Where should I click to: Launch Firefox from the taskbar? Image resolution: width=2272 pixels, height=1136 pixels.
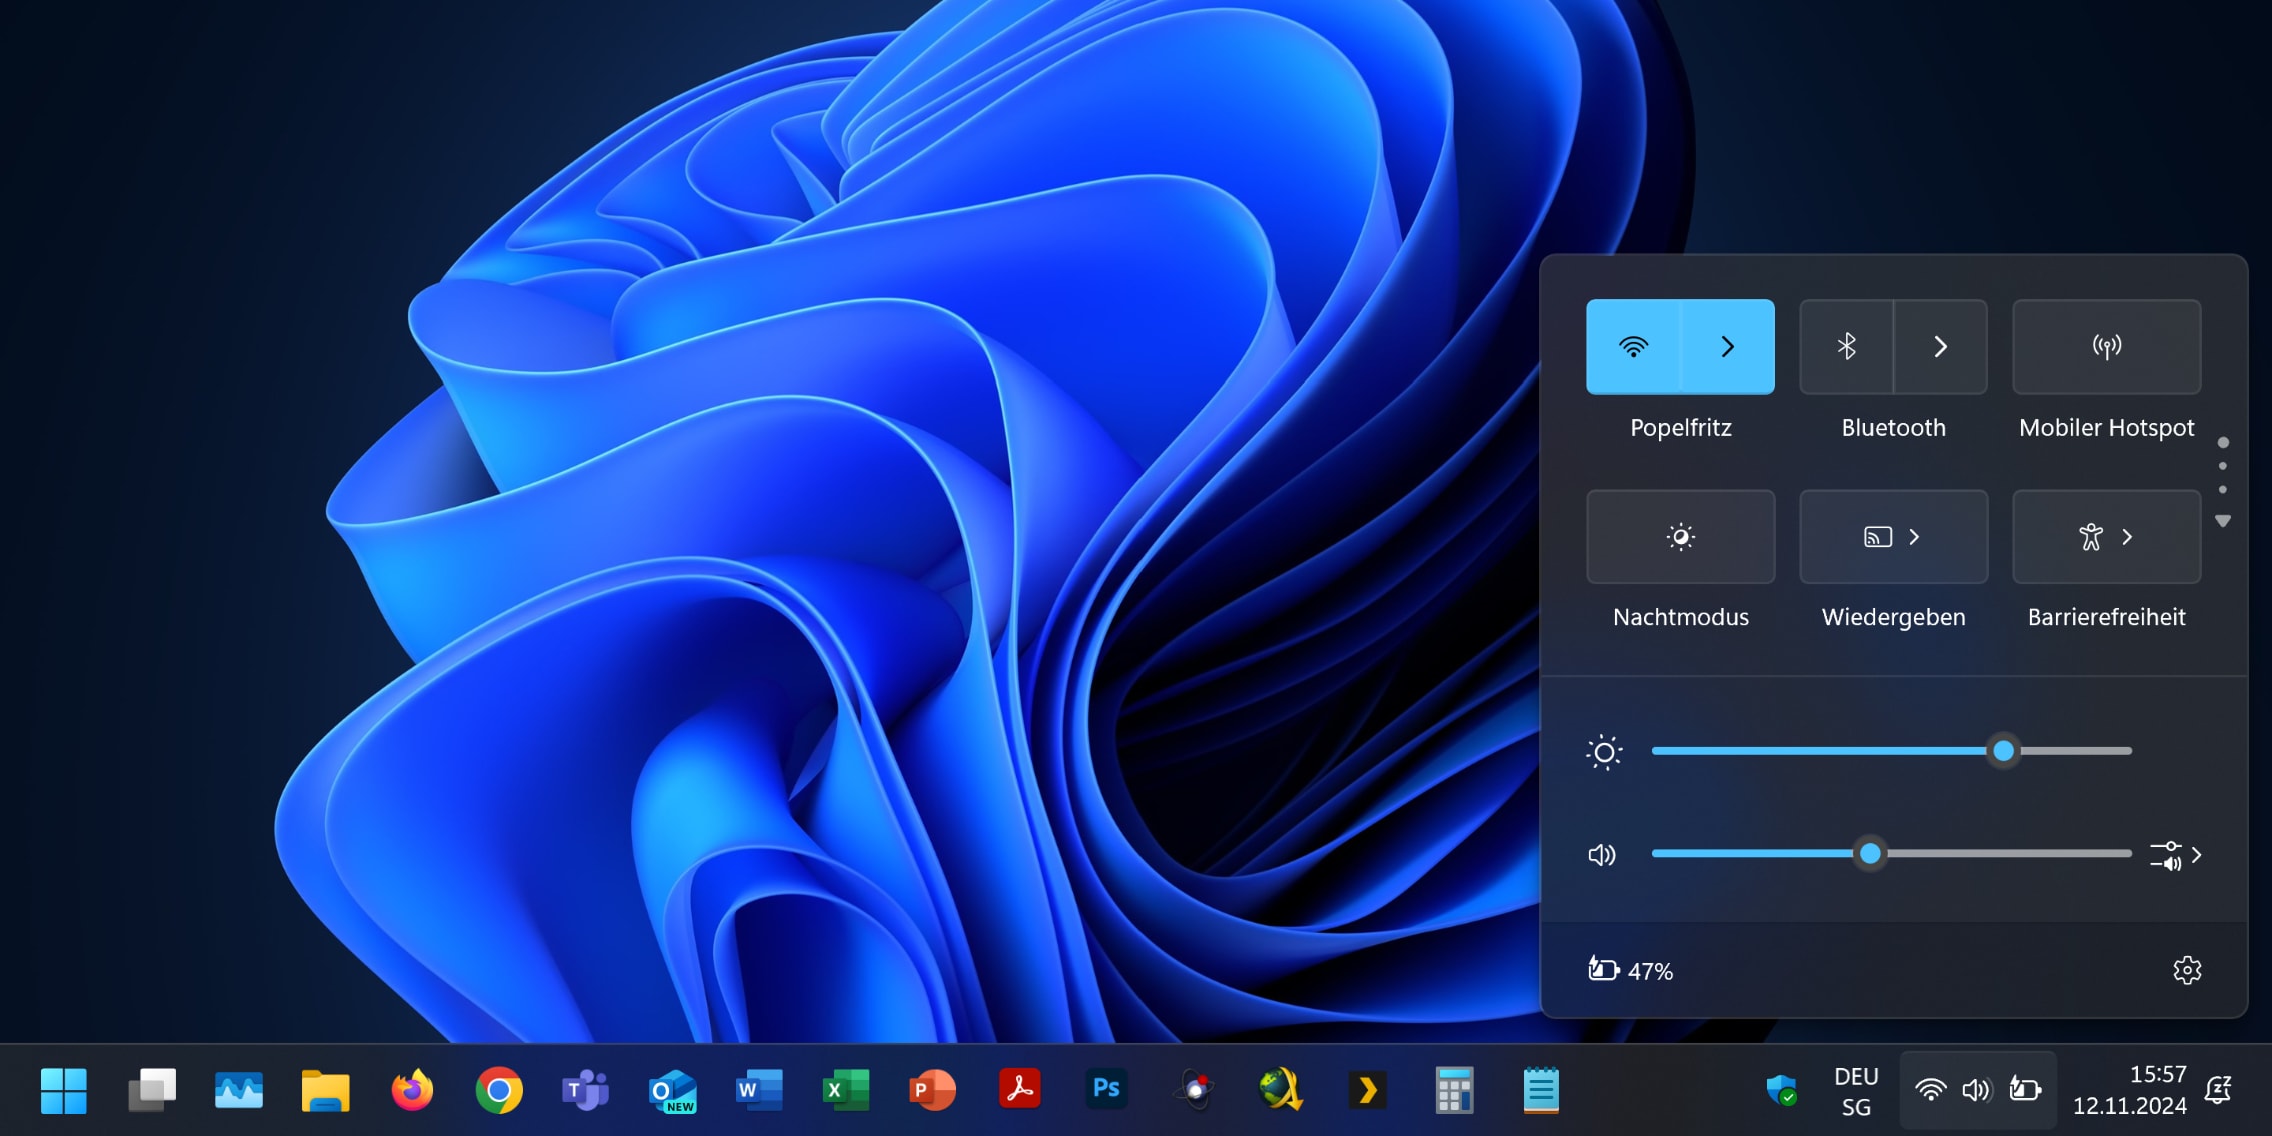pos(412,1089)
